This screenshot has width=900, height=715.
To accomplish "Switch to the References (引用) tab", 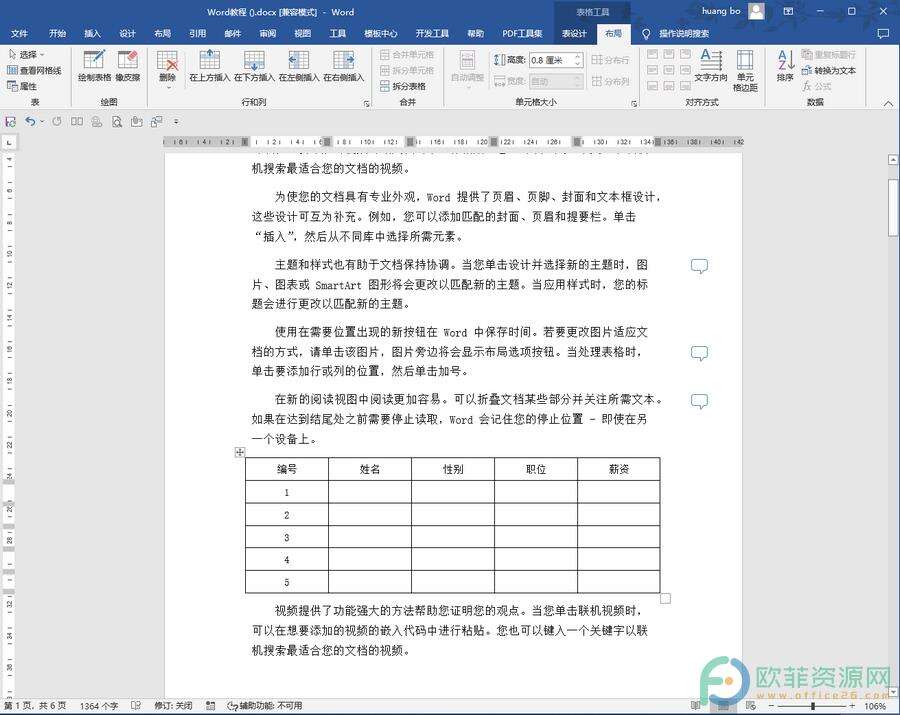I will pyautogui.click(x=197, y=33).
